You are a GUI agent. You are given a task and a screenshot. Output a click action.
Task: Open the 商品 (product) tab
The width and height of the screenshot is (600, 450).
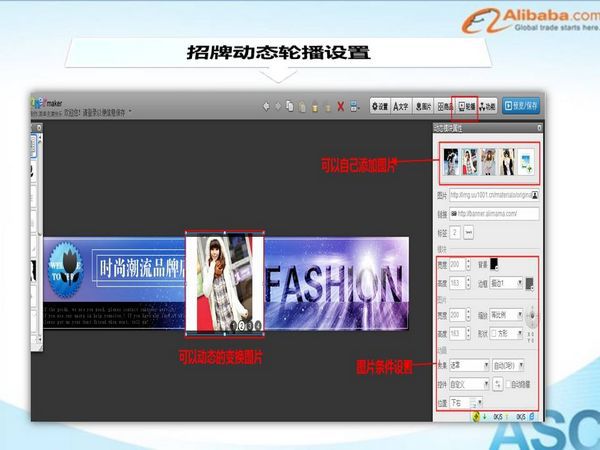click(x=444, y=106)
